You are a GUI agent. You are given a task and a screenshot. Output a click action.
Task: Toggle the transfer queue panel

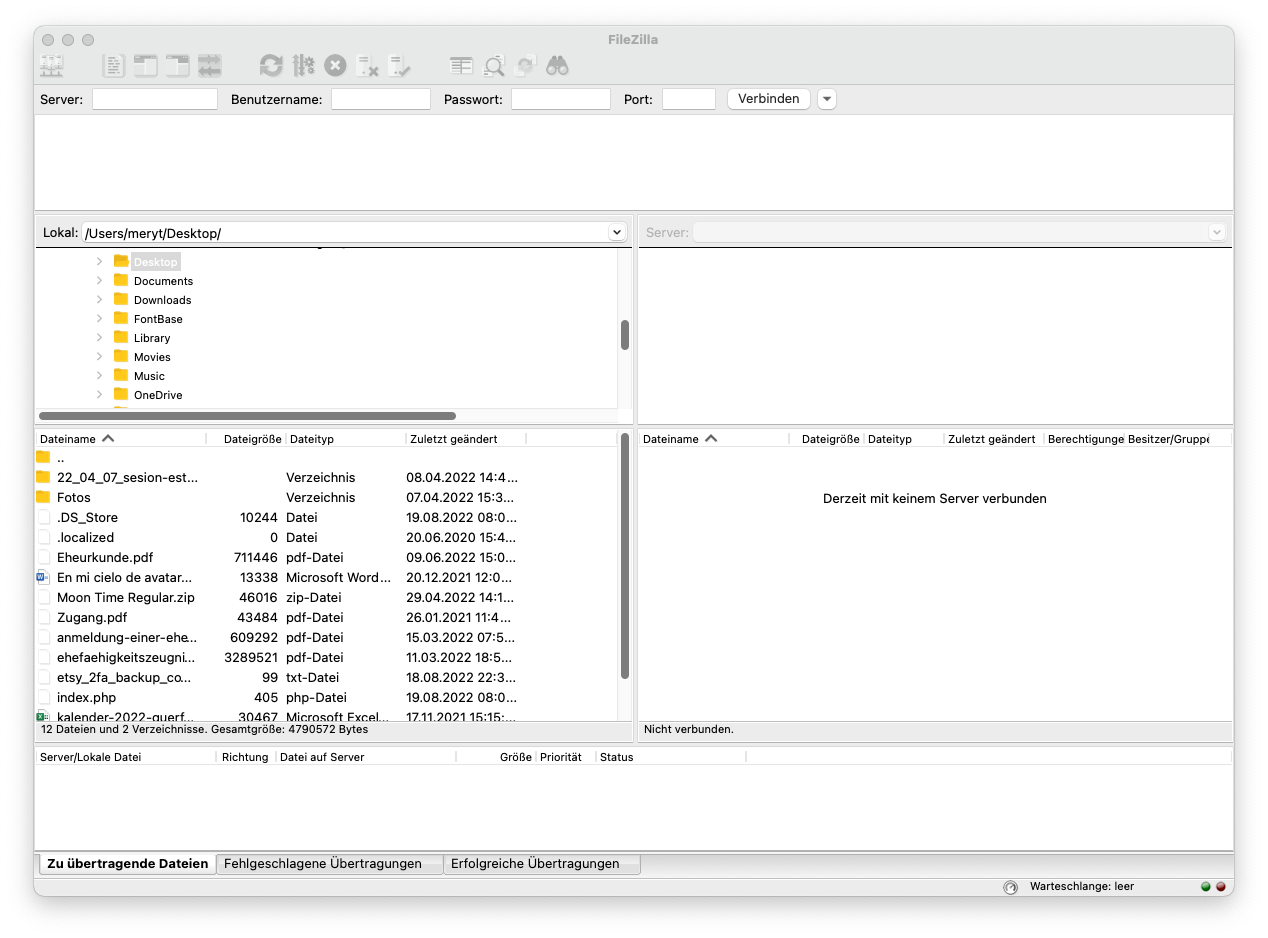pyautogui.click(x=209, y=65)
